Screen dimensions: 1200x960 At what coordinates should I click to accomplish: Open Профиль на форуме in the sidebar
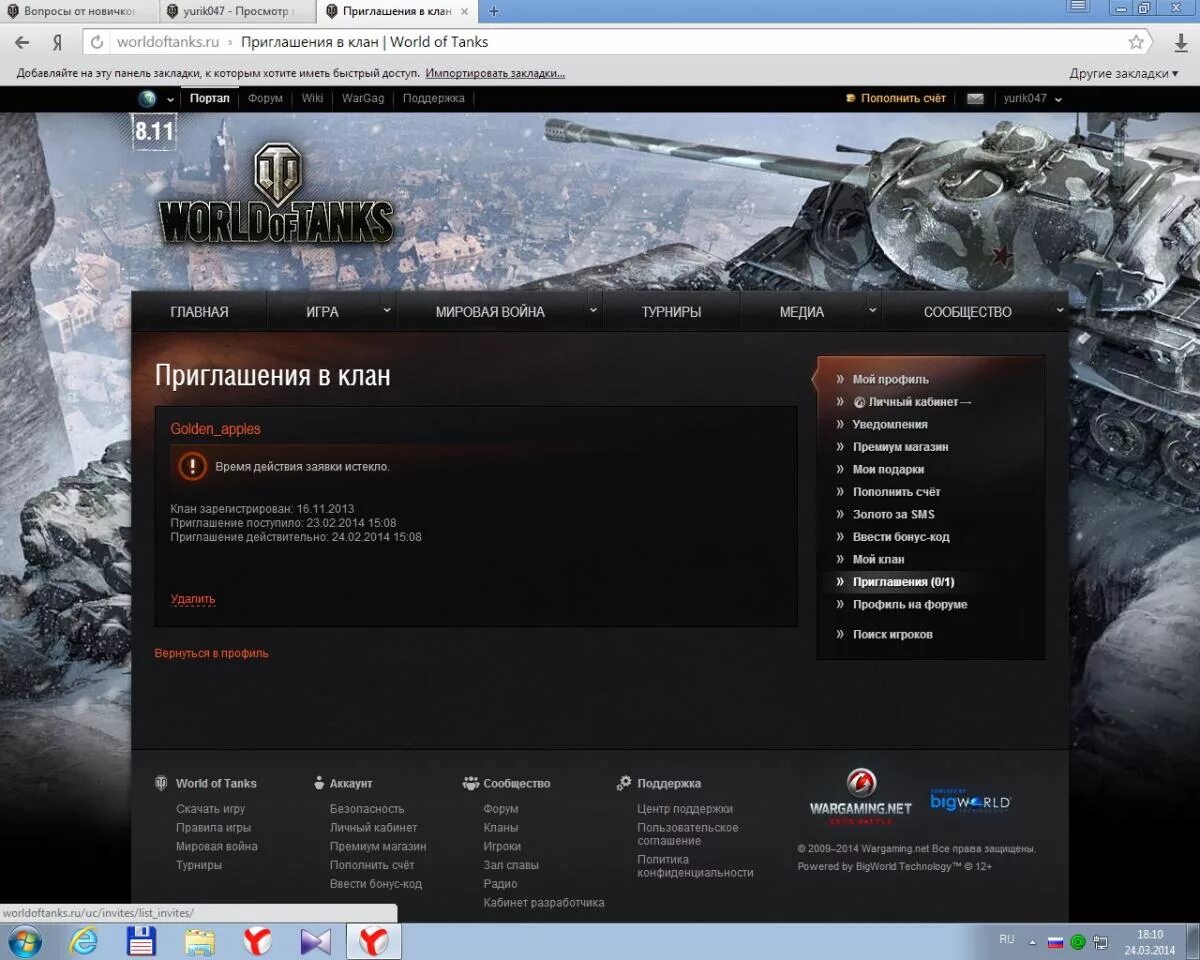click(909, 604)
